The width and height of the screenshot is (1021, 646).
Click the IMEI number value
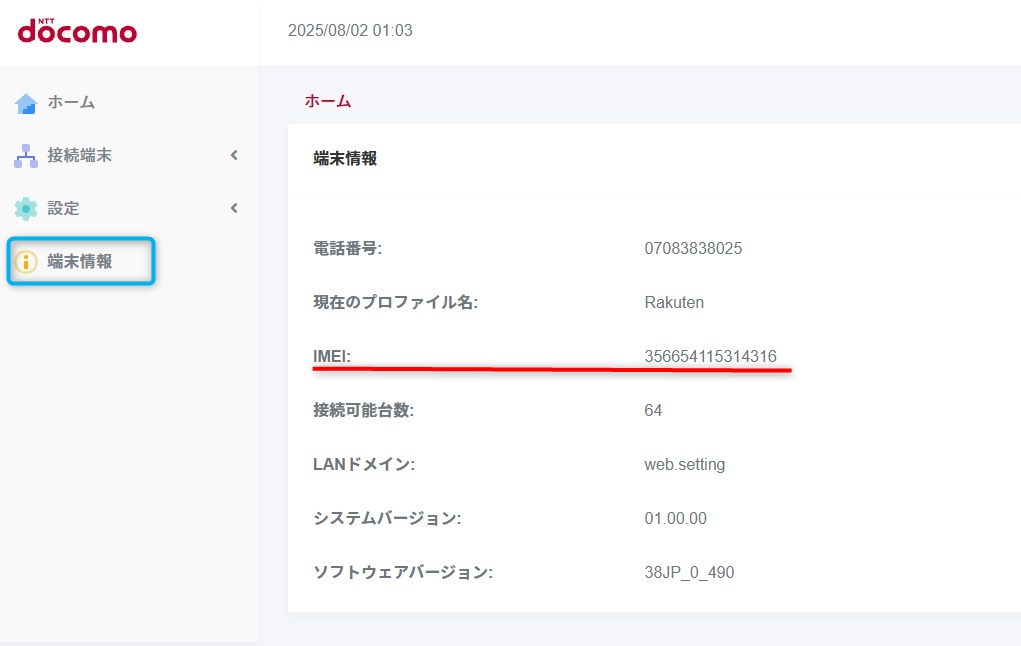(710, 356)
